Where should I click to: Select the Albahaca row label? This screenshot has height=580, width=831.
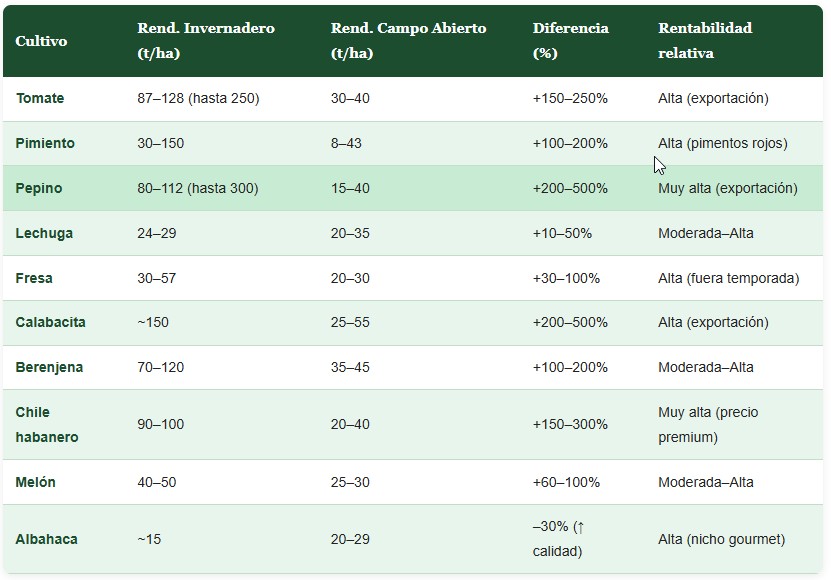tap(46, 539)
